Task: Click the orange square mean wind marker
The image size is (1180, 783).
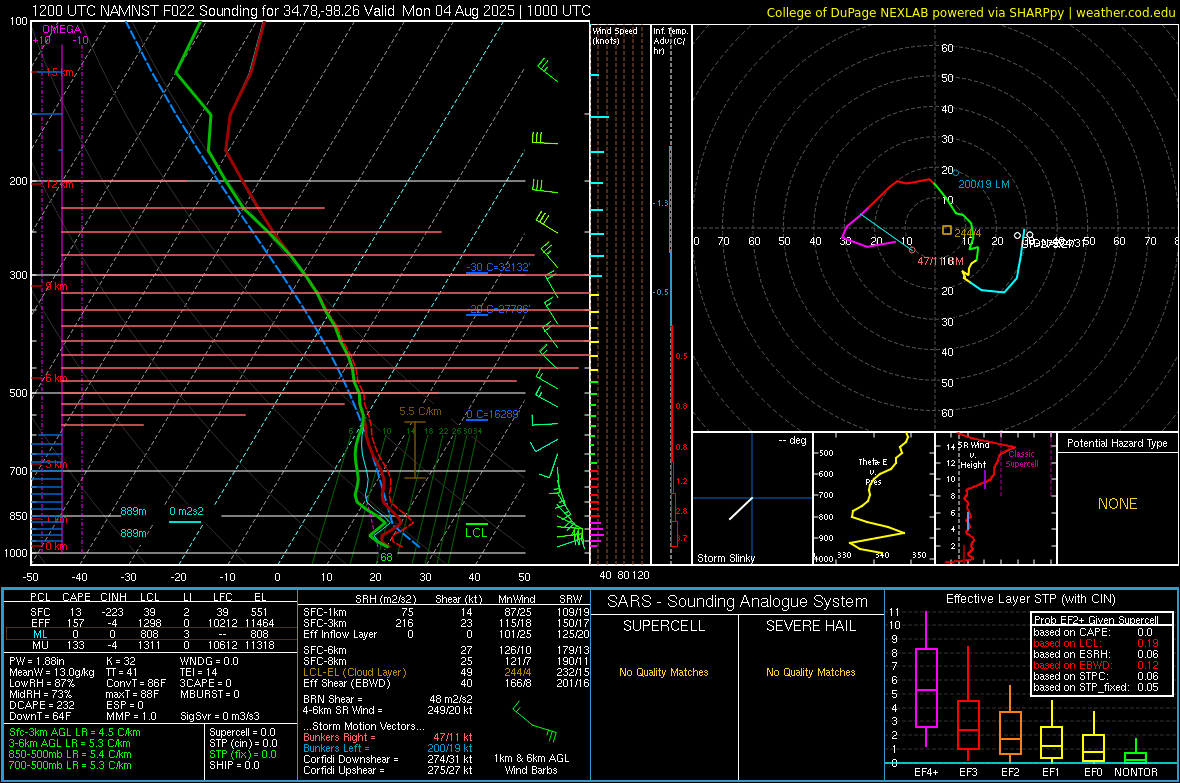Action: tap(947, 230)
